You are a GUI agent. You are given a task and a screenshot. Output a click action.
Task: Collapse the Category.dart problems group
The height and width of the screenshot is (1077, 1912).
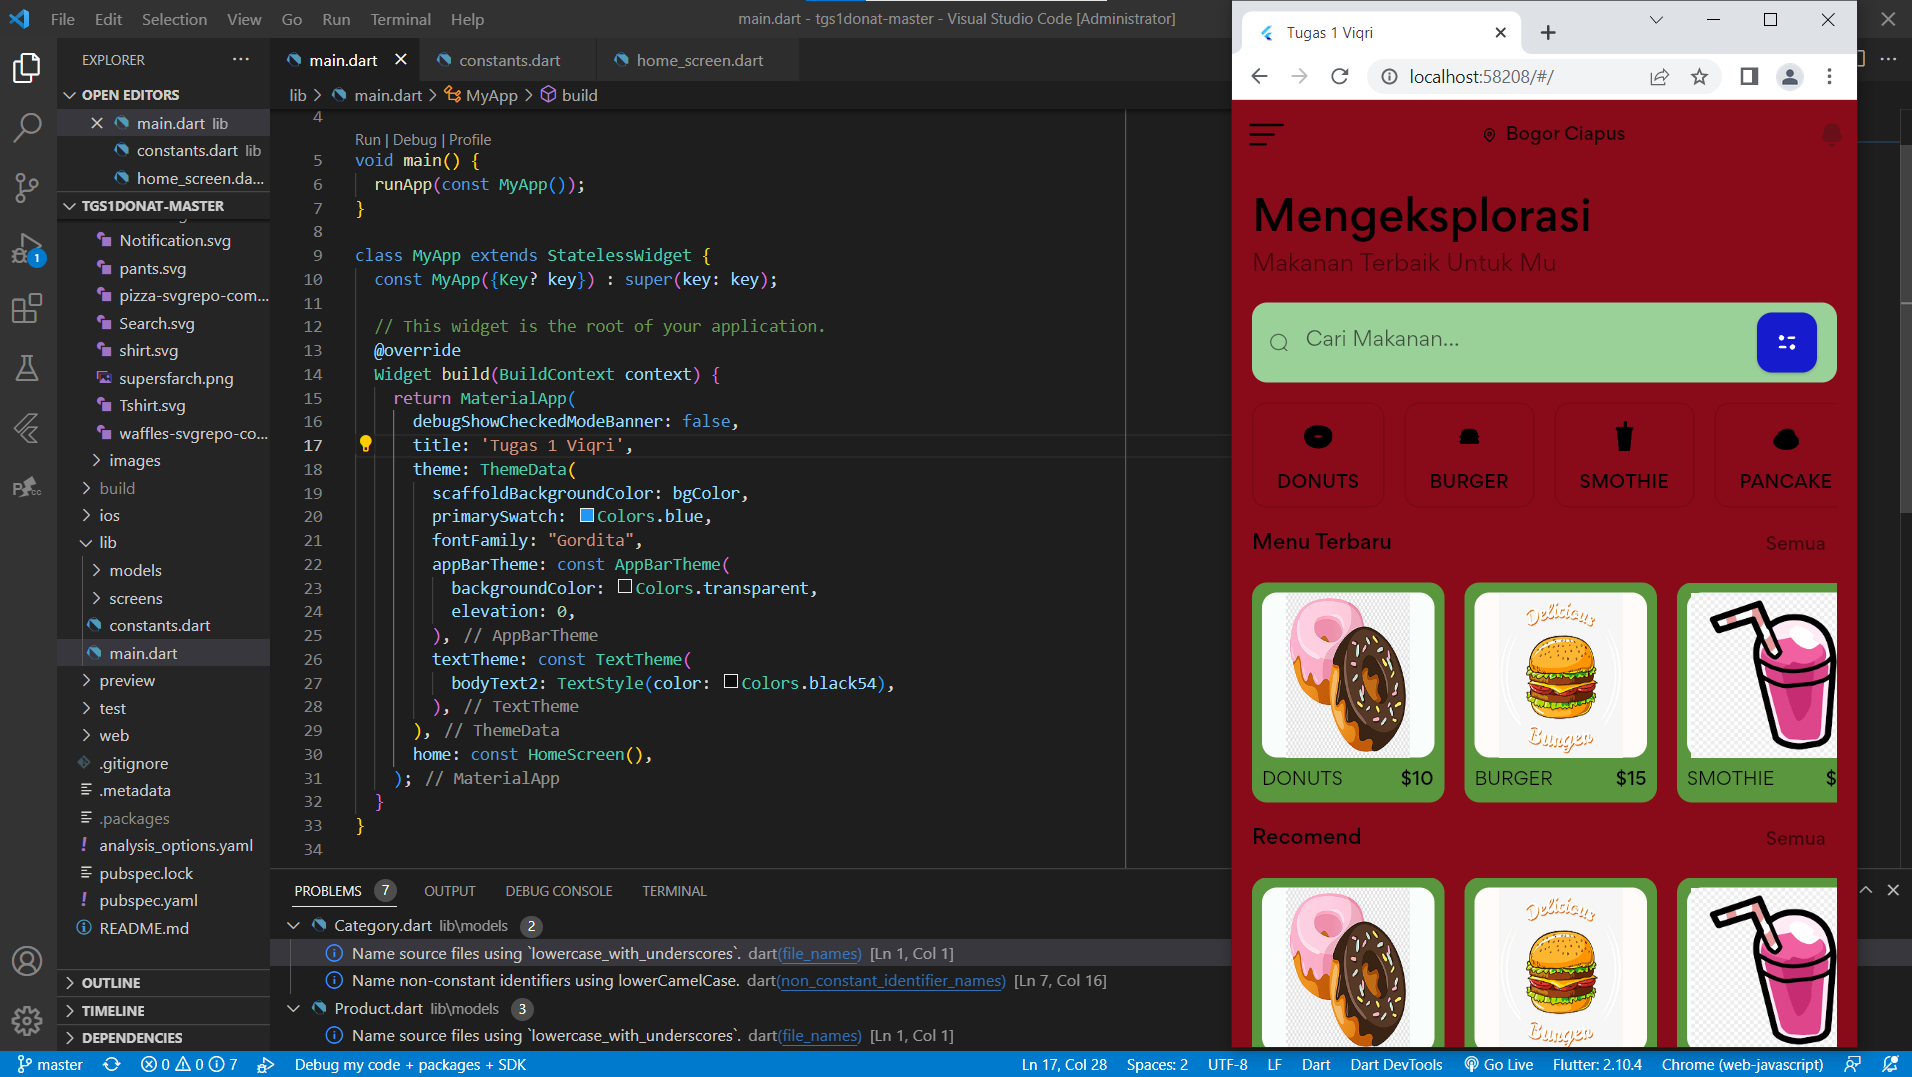294,925
